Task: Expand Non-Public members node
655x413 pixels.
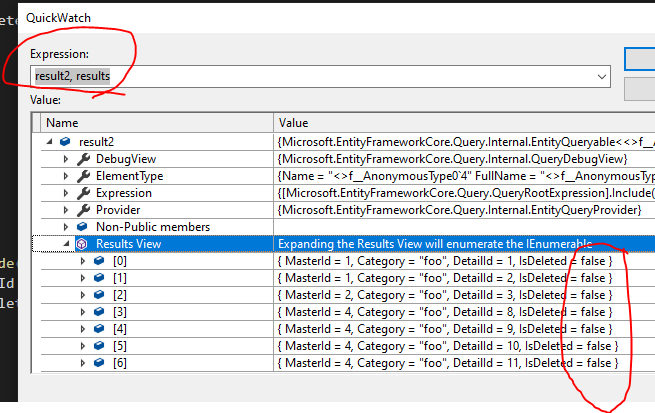Action: 66,227
